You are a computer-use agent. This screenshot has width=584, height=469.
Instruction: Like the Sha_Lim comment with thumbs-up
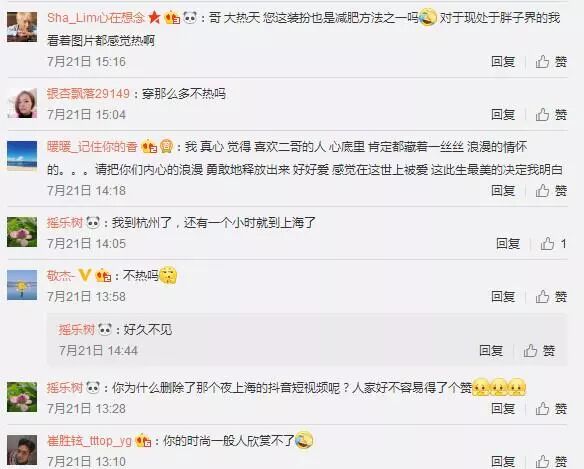pyautogui.click(x=551, y=61)
